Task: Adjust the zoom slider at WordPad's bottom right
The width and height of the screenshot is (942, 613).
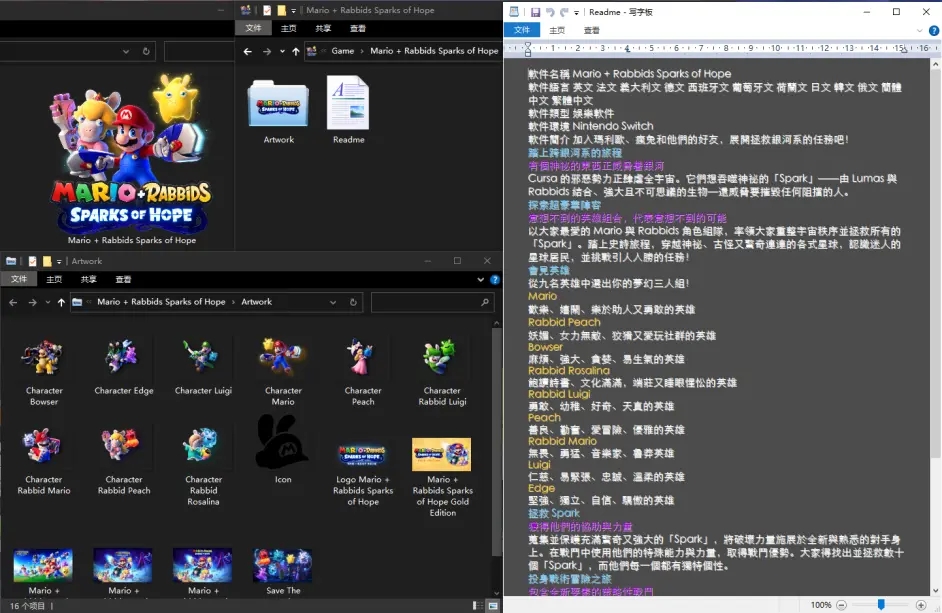Action: coord(881,604)
